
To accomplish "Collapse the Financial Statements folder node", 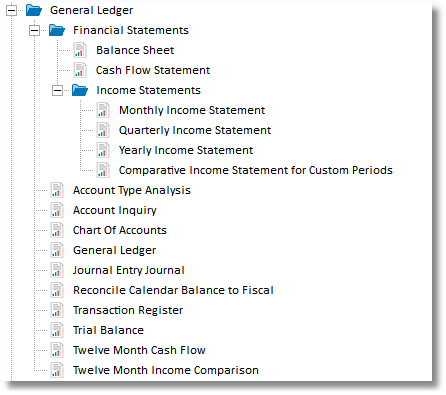I will 34,30.
